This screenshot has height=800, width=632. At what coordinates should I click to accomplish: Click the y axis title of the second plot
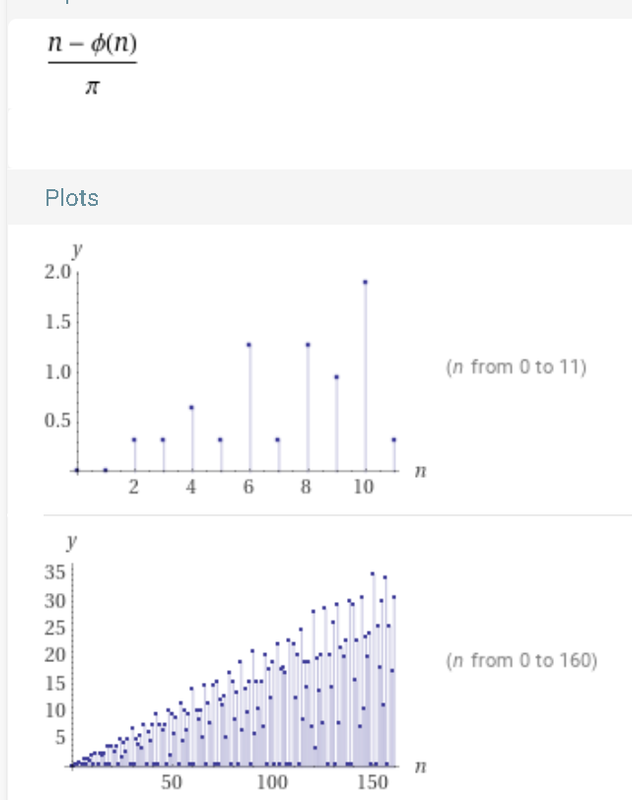(72, 542)
